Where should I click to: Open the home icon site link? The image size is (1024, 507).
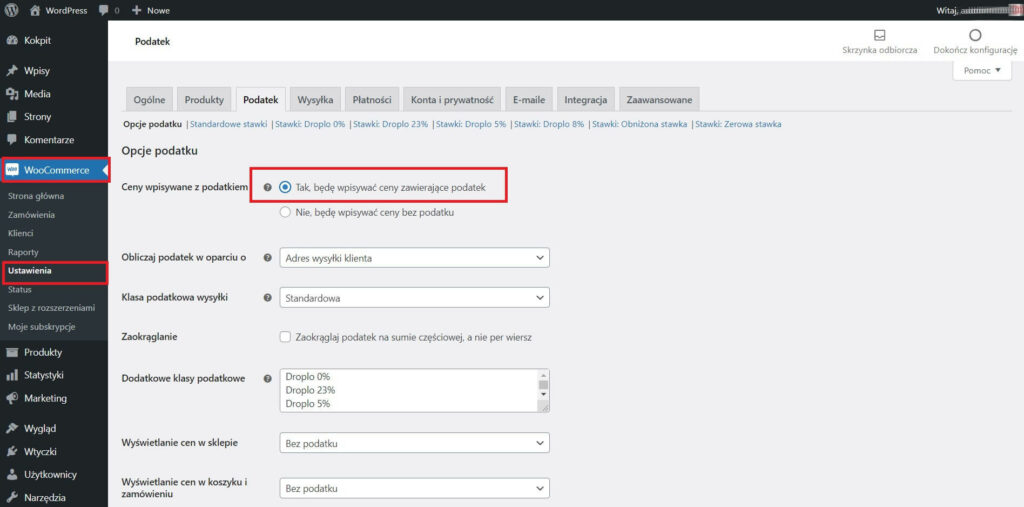[x=35, y=10]
